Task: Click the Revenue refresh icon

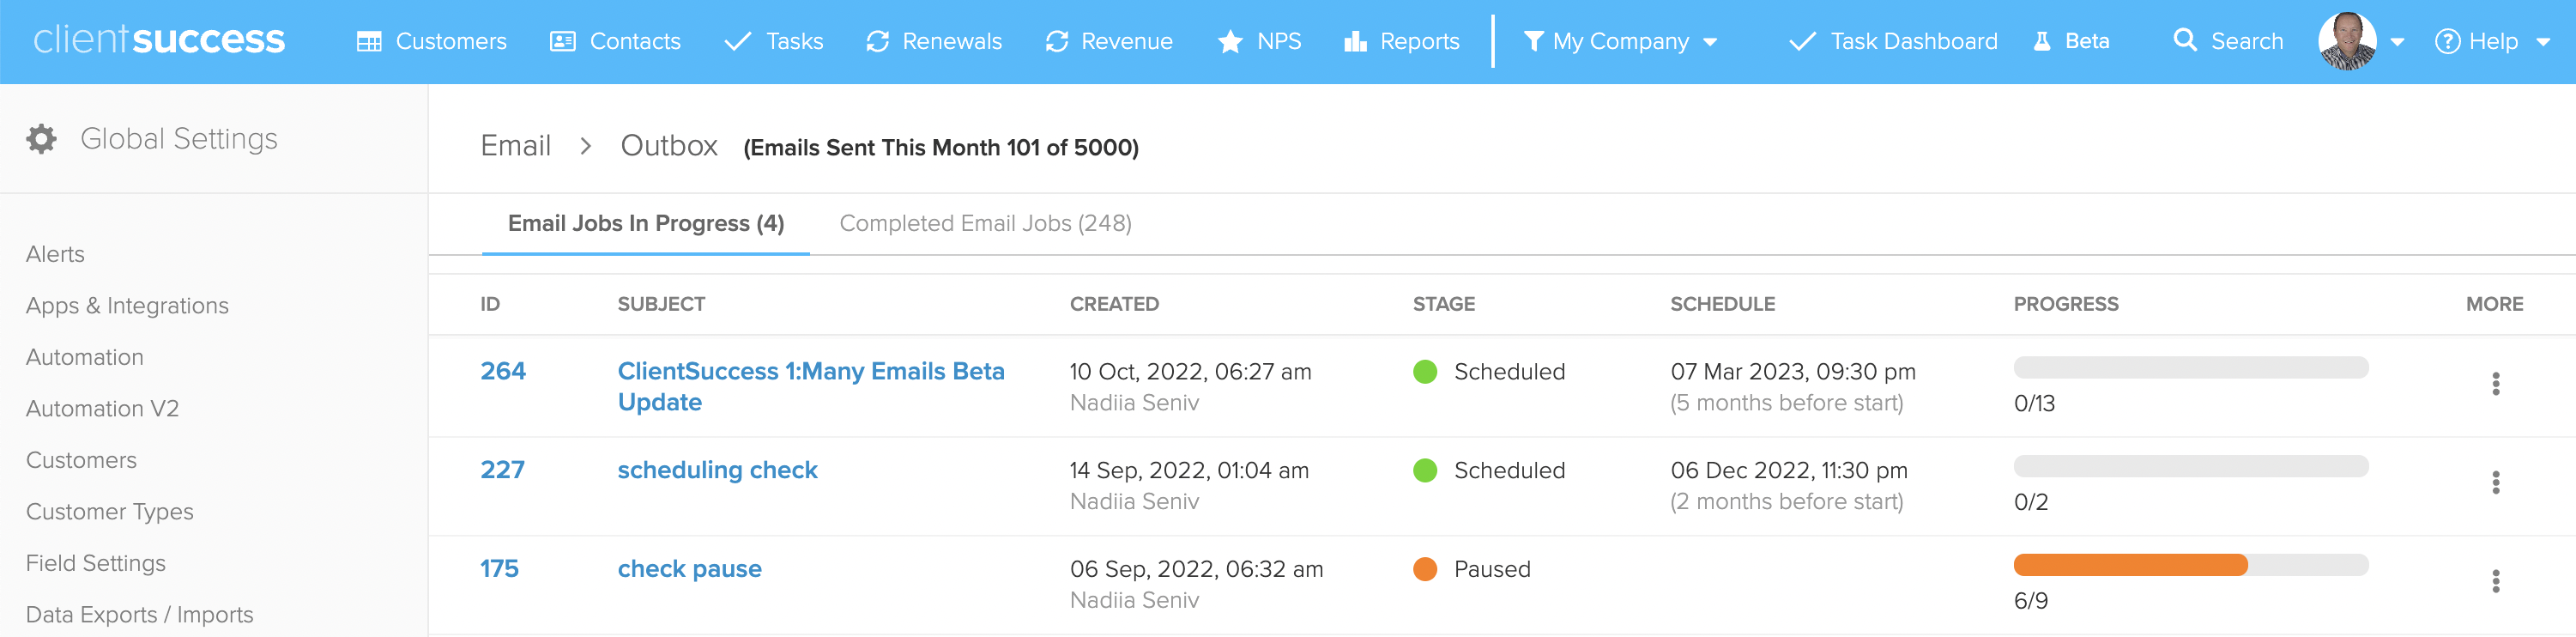Action: coord(1057,41)
